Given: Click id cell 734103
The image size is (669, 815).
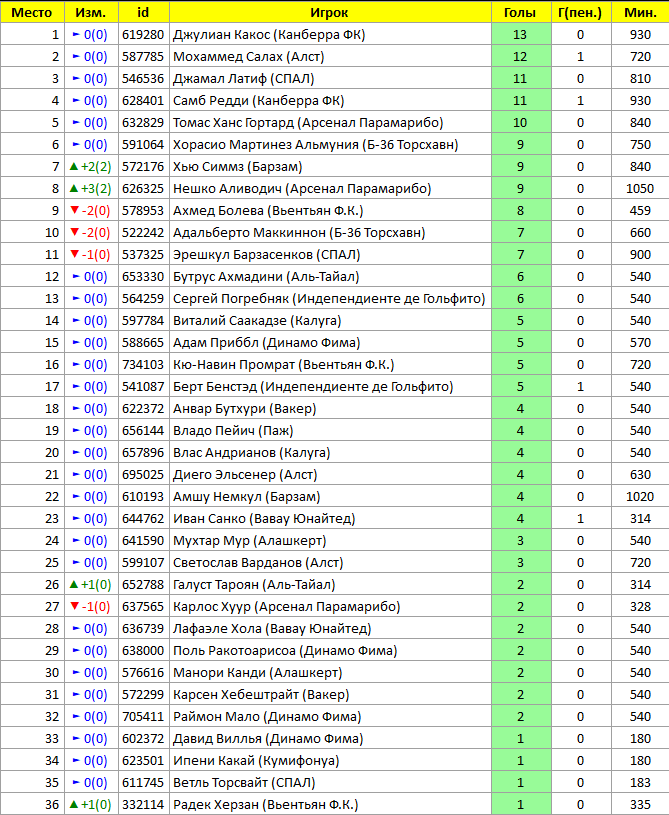Looking at the screenshot, I should (143, 365).
